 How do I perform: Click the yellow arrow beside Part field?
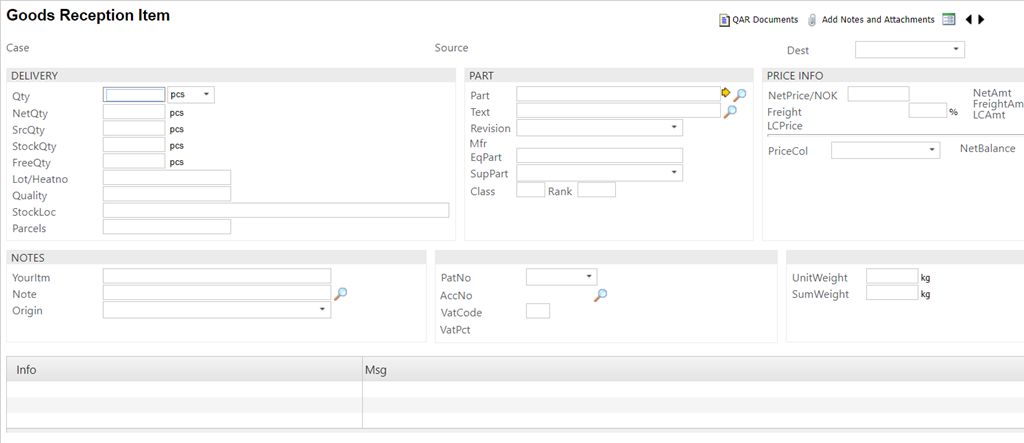pyautogui.click(x=726, y=94)
